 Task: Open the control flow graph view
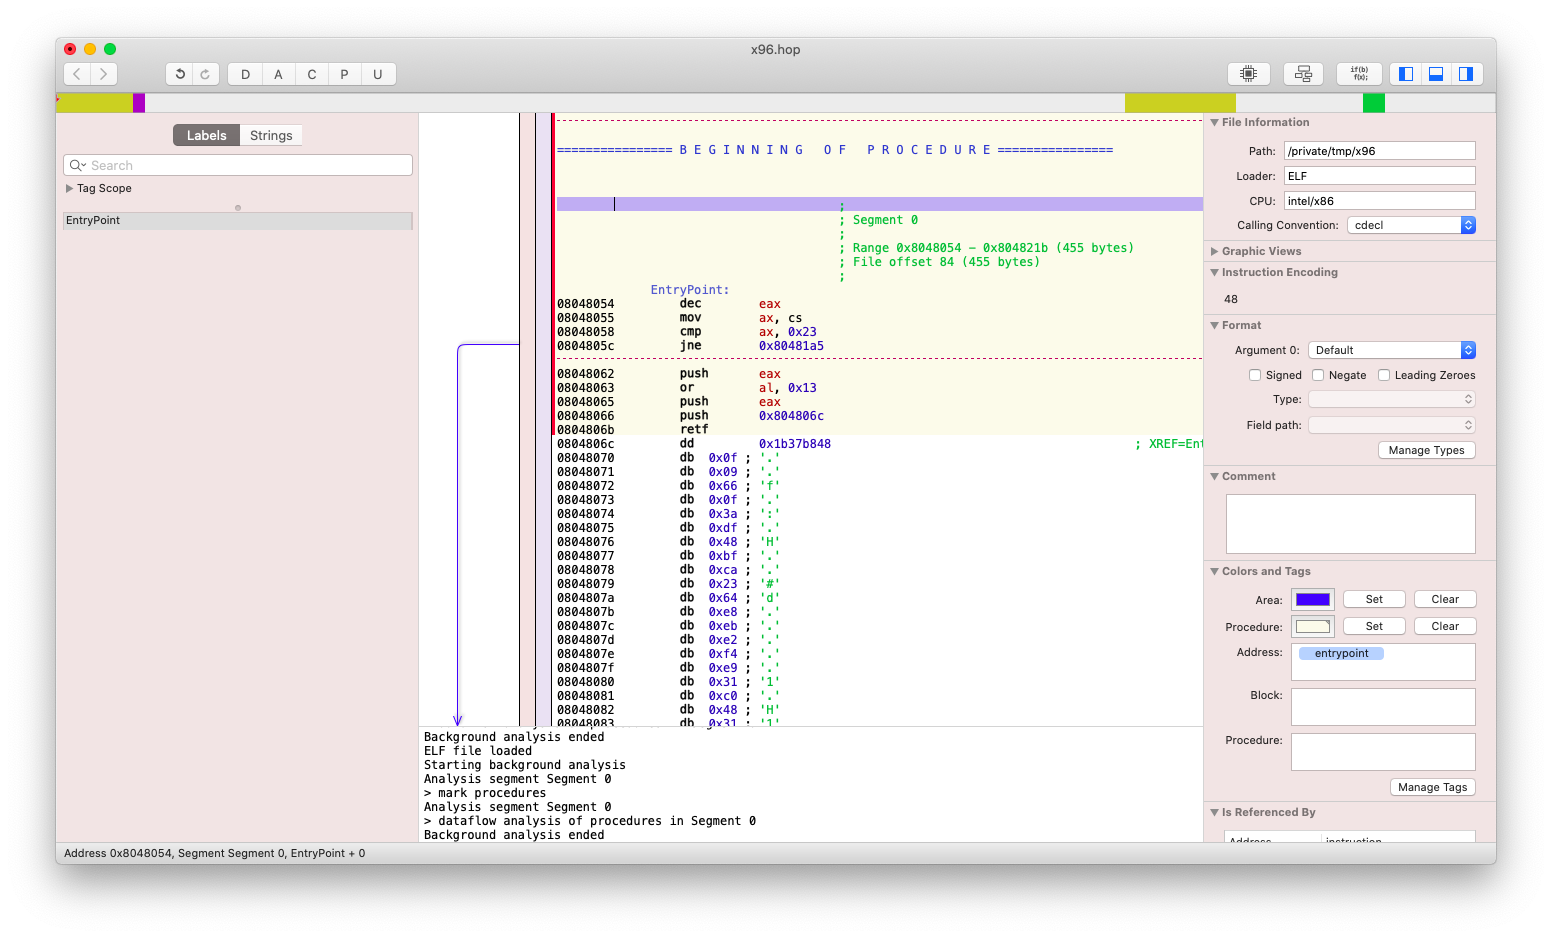tap(1303, 74)
